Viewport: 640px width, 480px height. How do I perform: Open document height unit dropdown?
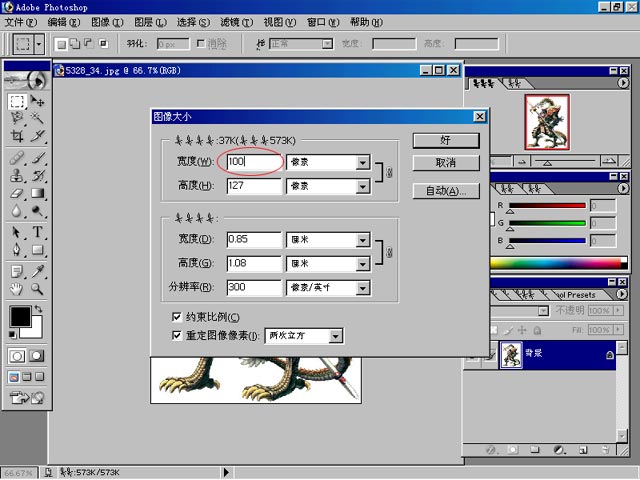(x=362, y=264)
